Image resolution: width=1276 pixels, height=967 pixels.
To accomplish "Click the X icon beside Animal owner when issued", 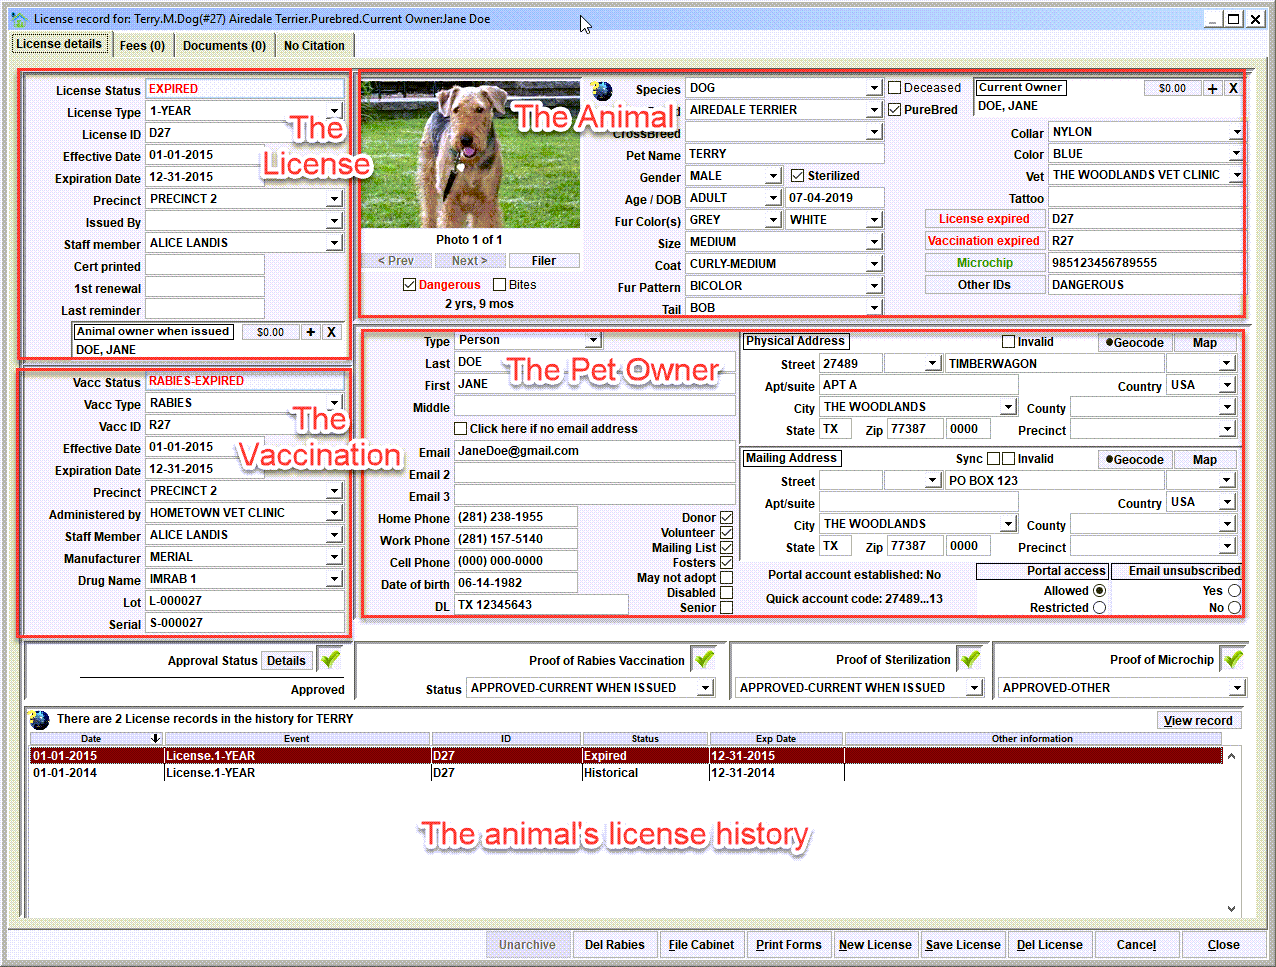I will [x=331, y=332].
